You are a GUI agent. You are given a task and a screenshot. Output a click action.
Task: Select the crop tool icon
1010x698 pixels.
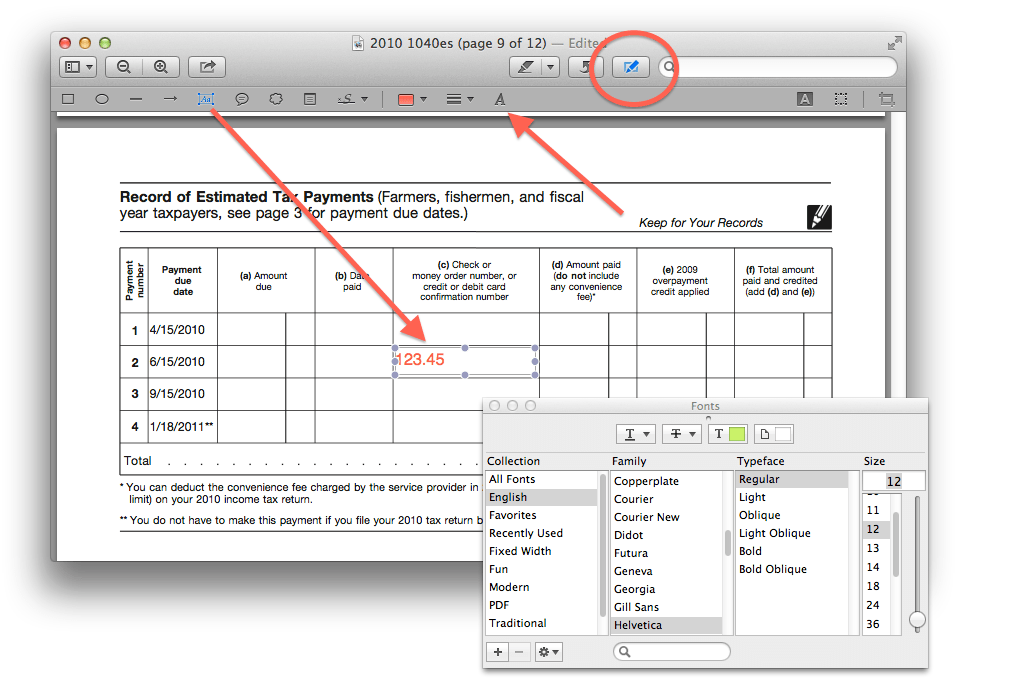(x=886, y=99)
